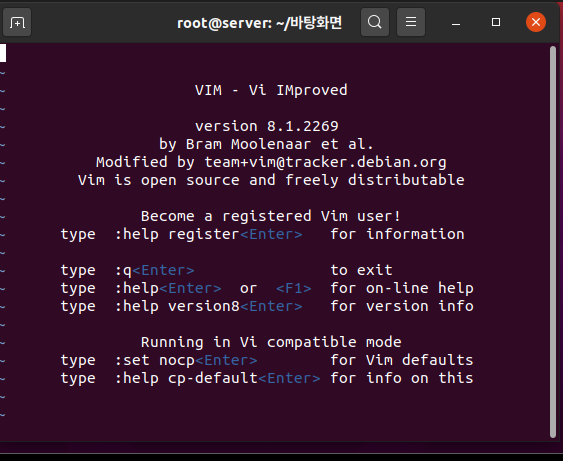Click the window title root@server
The width and height of the screenshot is (563, 461).
tap(259, 23)
